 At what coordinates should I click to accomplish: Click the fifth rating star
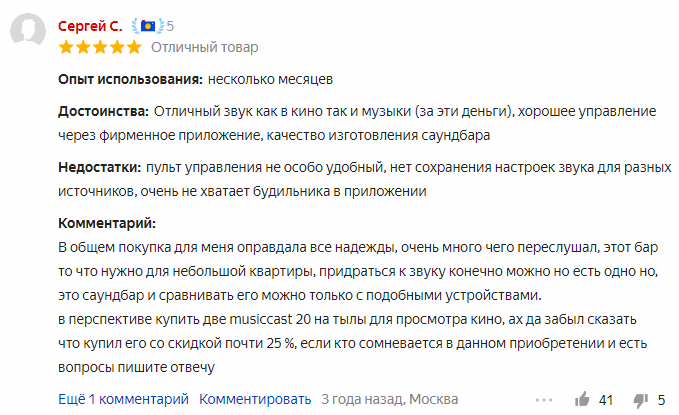[134, 47]
